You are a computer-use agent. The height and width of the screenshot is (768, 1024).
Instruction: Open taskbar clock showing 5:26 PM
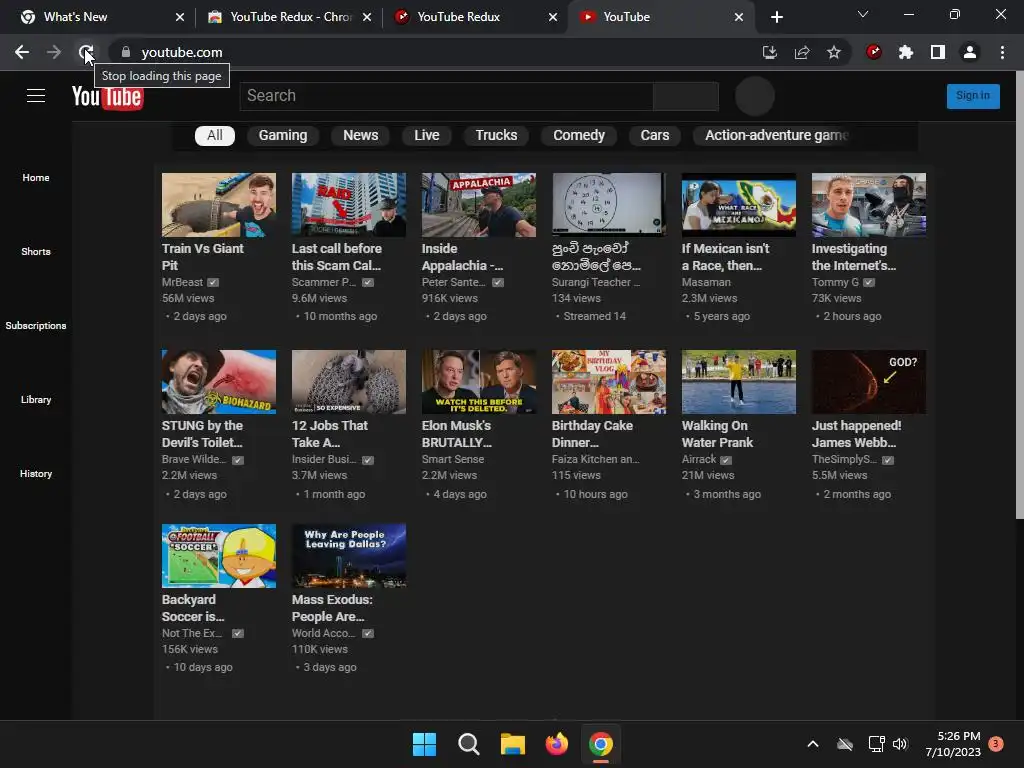pyautogui.click(x=953, y=744)
